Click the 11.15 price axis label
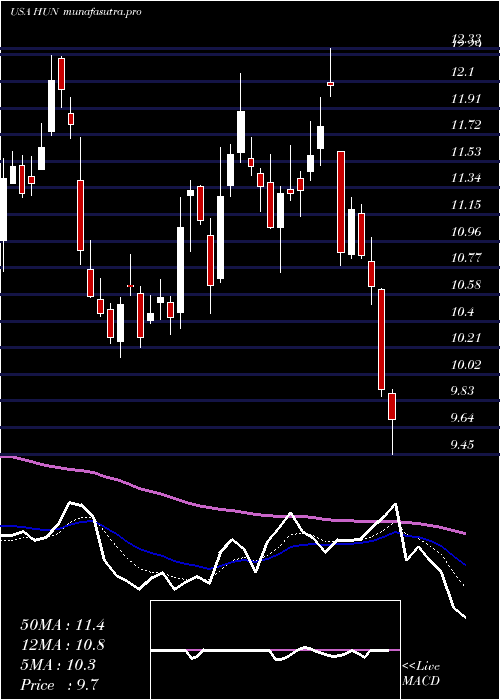 [x=466, y=204]
